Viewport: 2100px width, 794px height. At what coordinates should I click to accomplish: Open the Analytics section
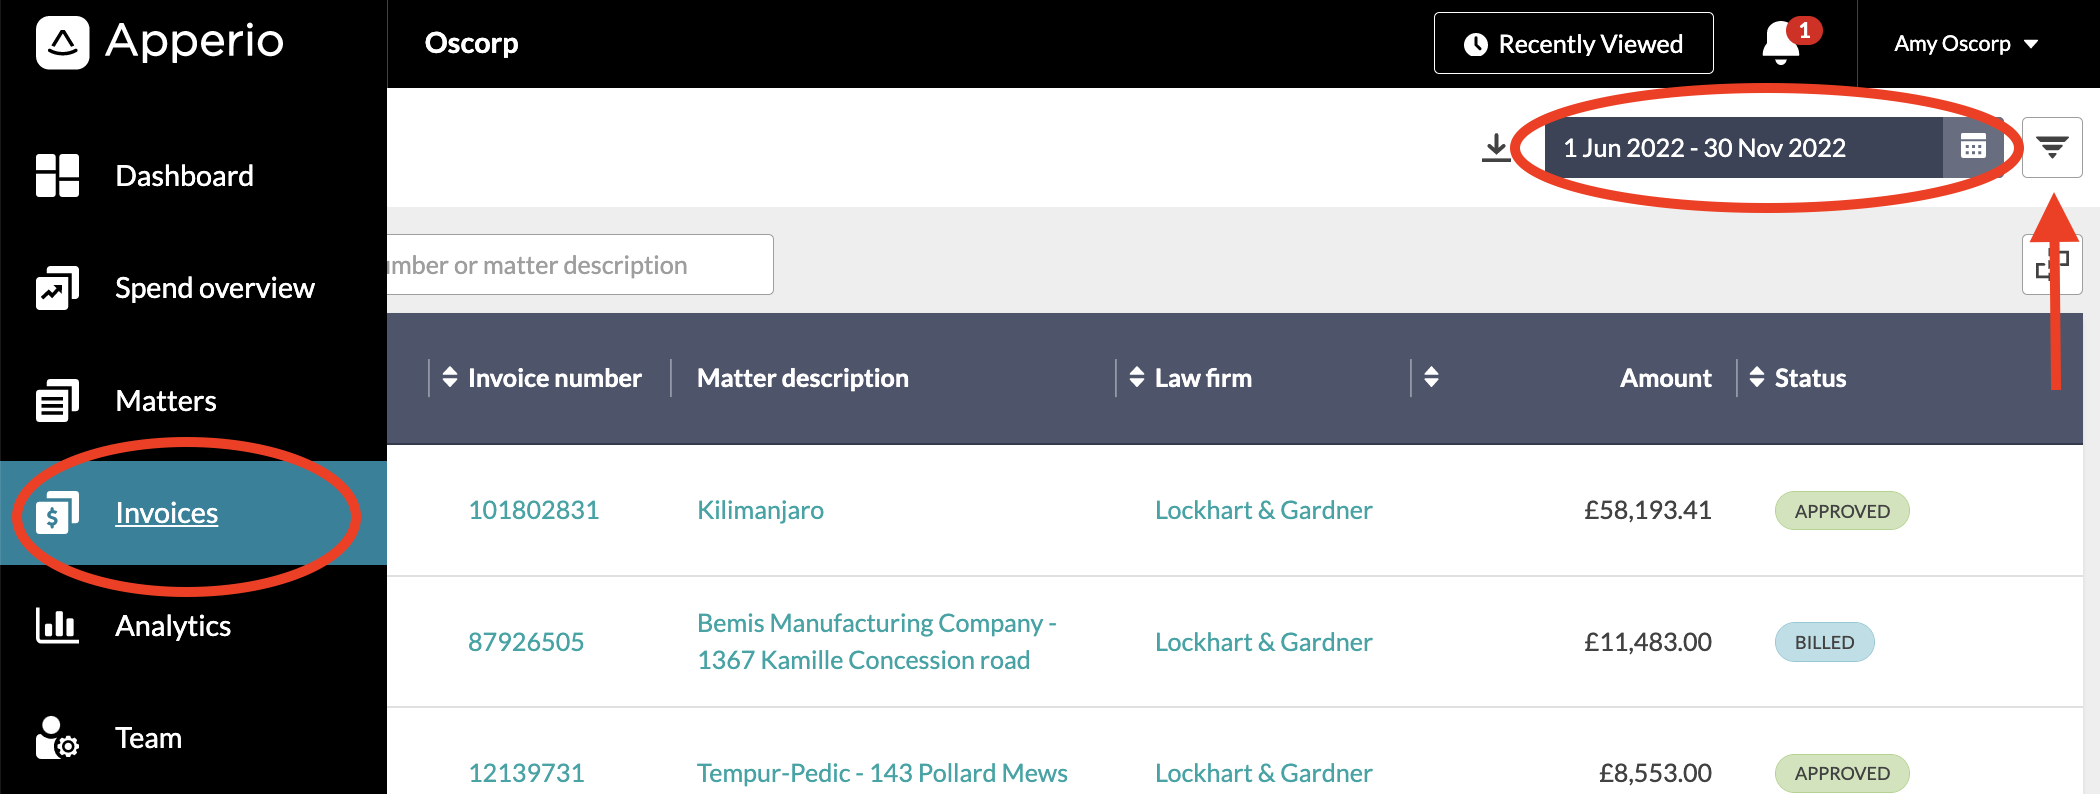[x=173, y=626]
